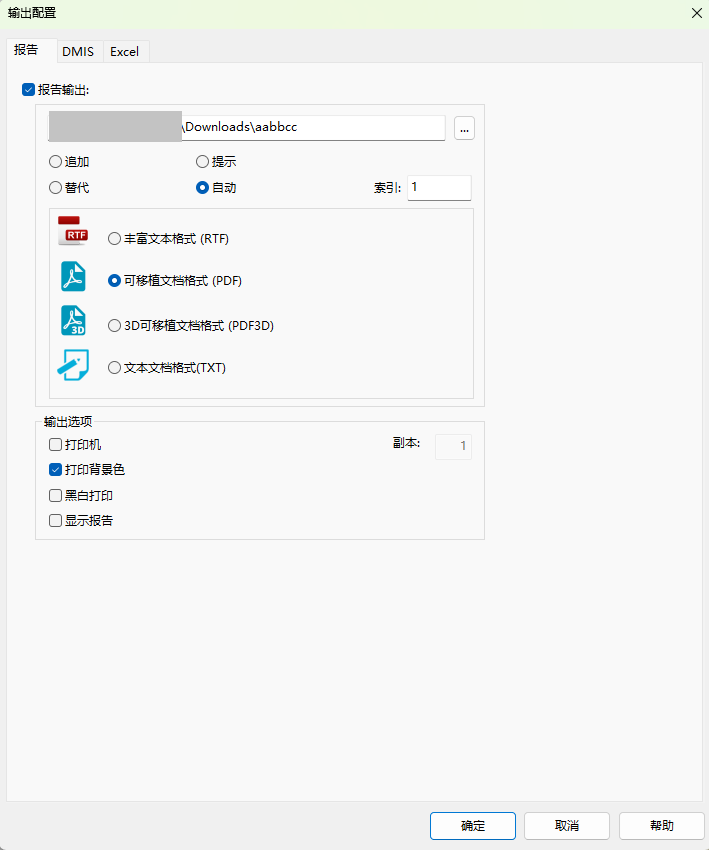Image resolution: width=709 pixels, height=850 pixels.
Task: Click the TXT text document icon
Action: coord(73,365)
